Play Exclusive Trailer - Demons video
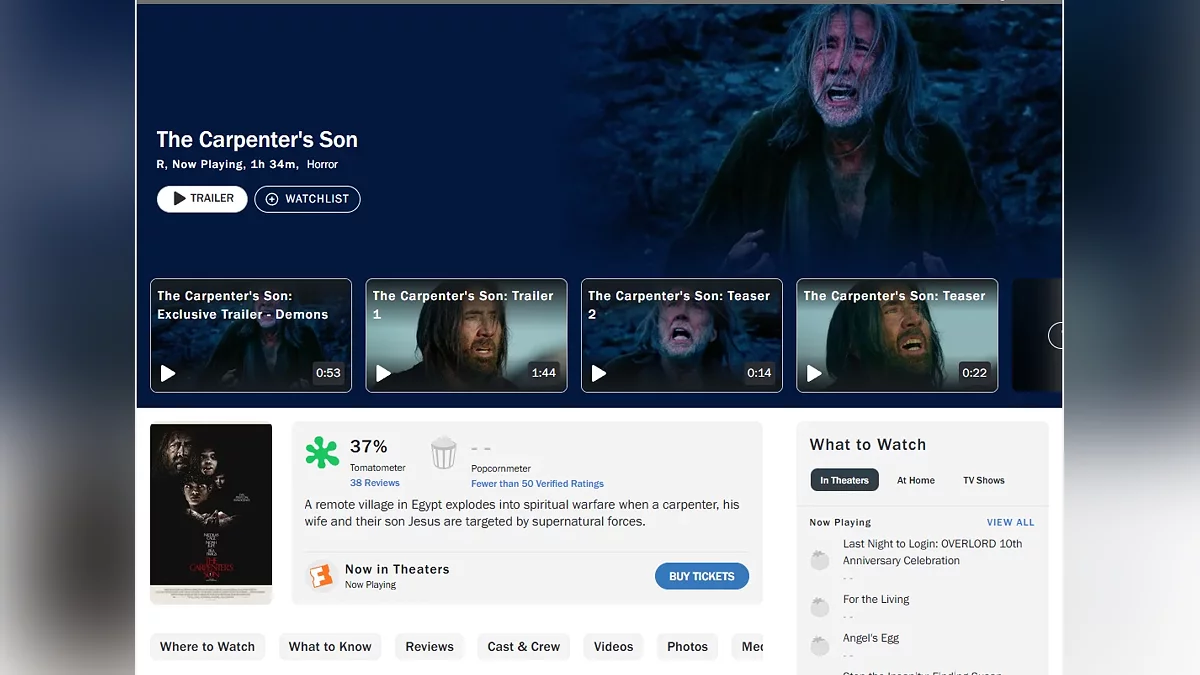 [x=251, y=335]
